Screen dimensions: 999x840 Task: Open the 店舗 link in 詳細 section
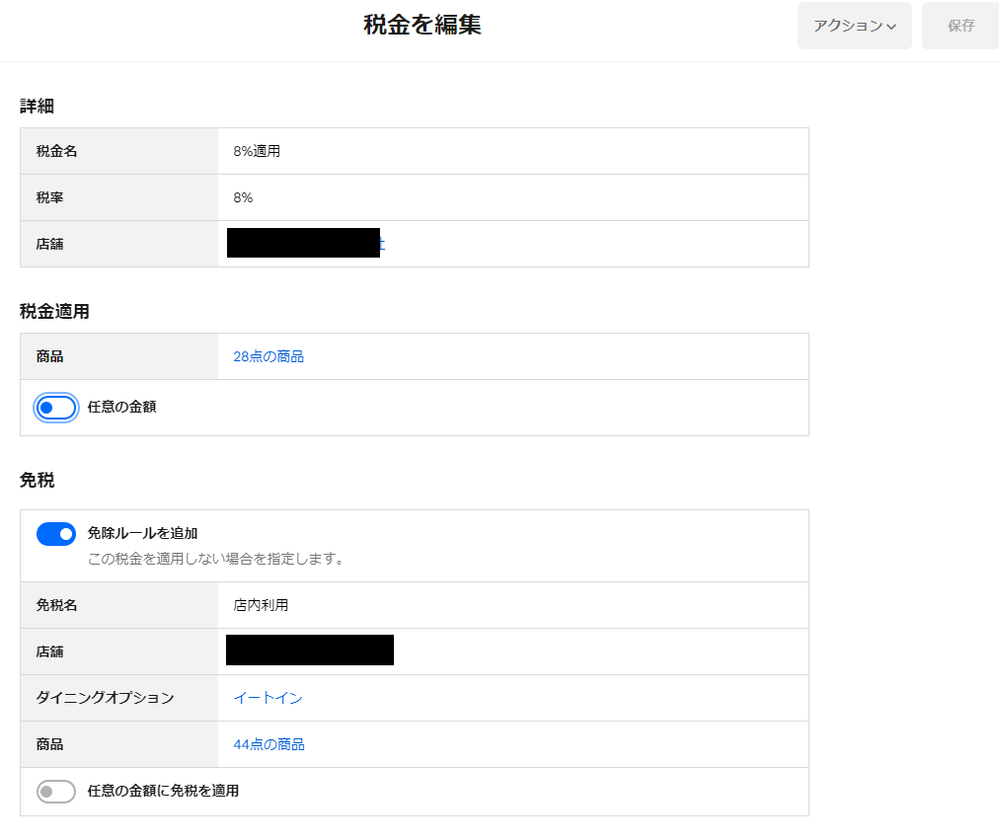tap(306, 244)
